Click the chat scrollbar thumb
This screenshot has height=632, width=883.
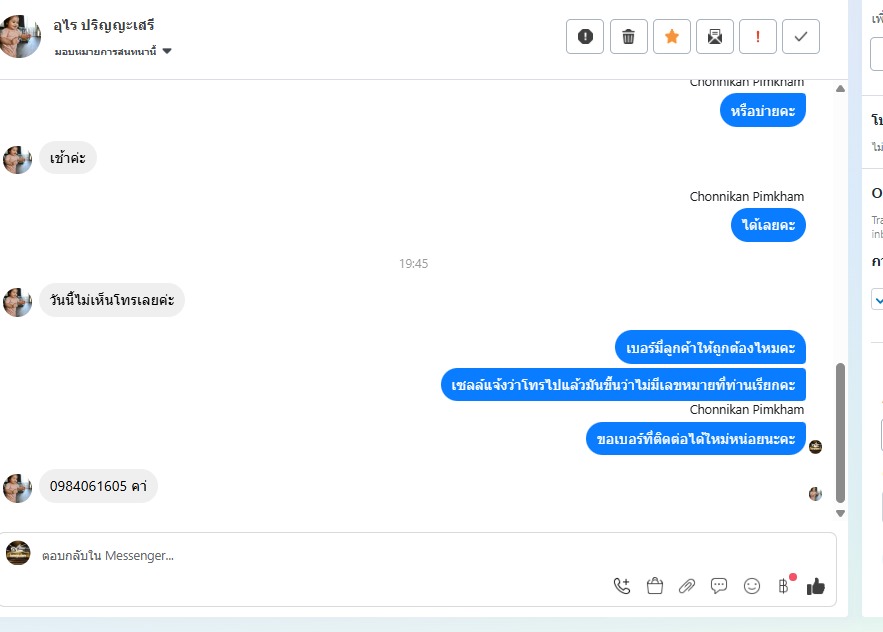840,433
